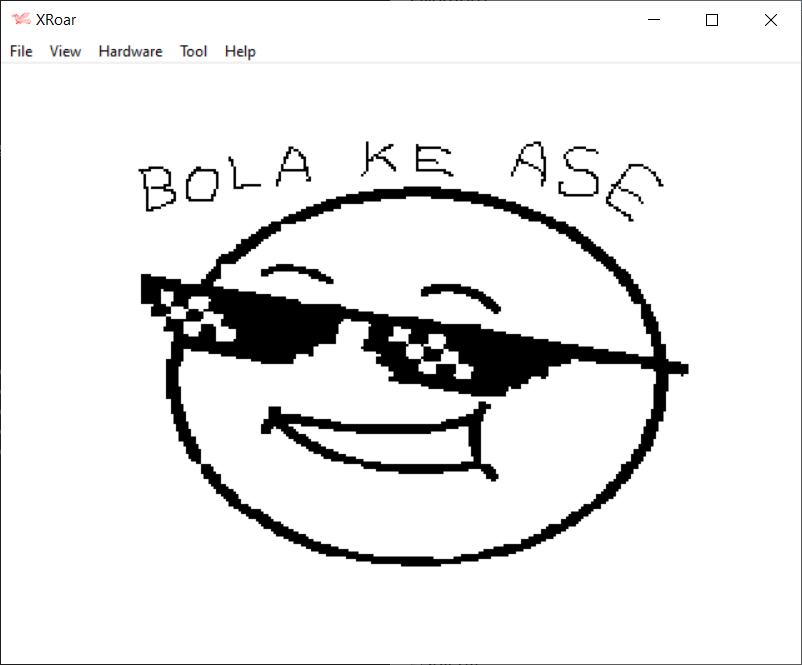Expand the Tool menu
Viewport: 802px width, 665px height.
193,51
